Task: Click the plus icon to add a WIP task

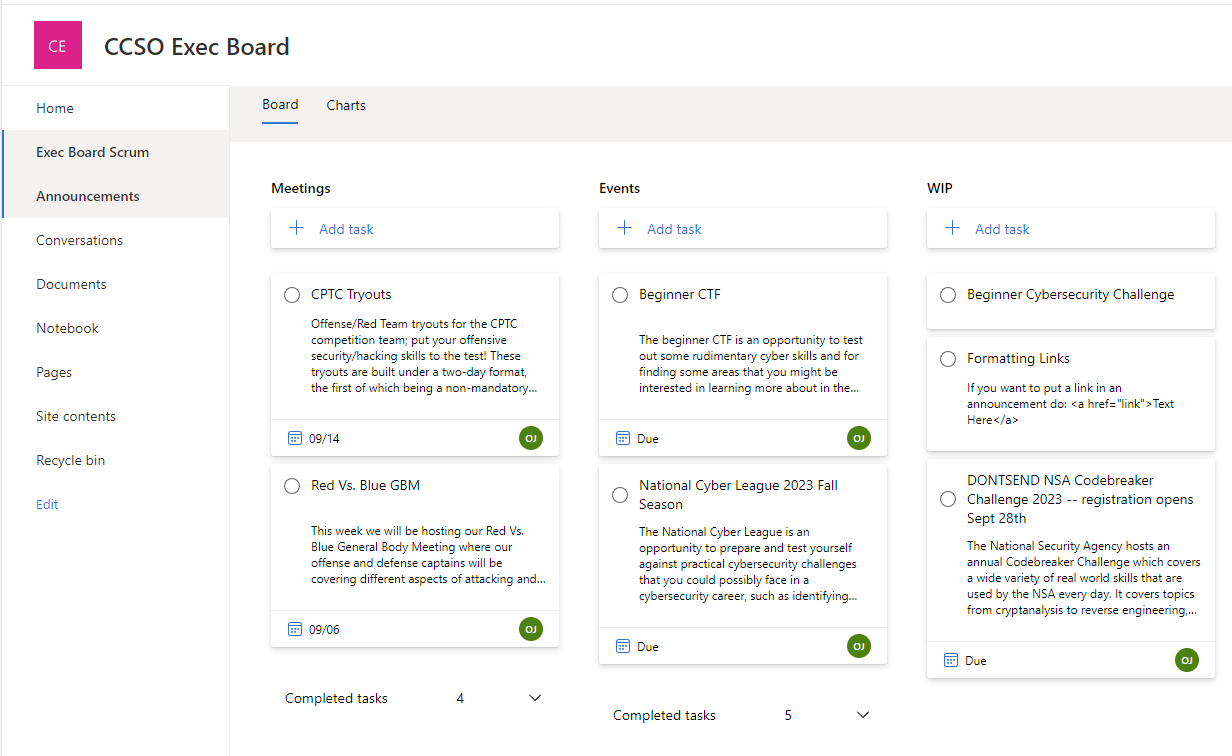Action: (x=952, y=228)
